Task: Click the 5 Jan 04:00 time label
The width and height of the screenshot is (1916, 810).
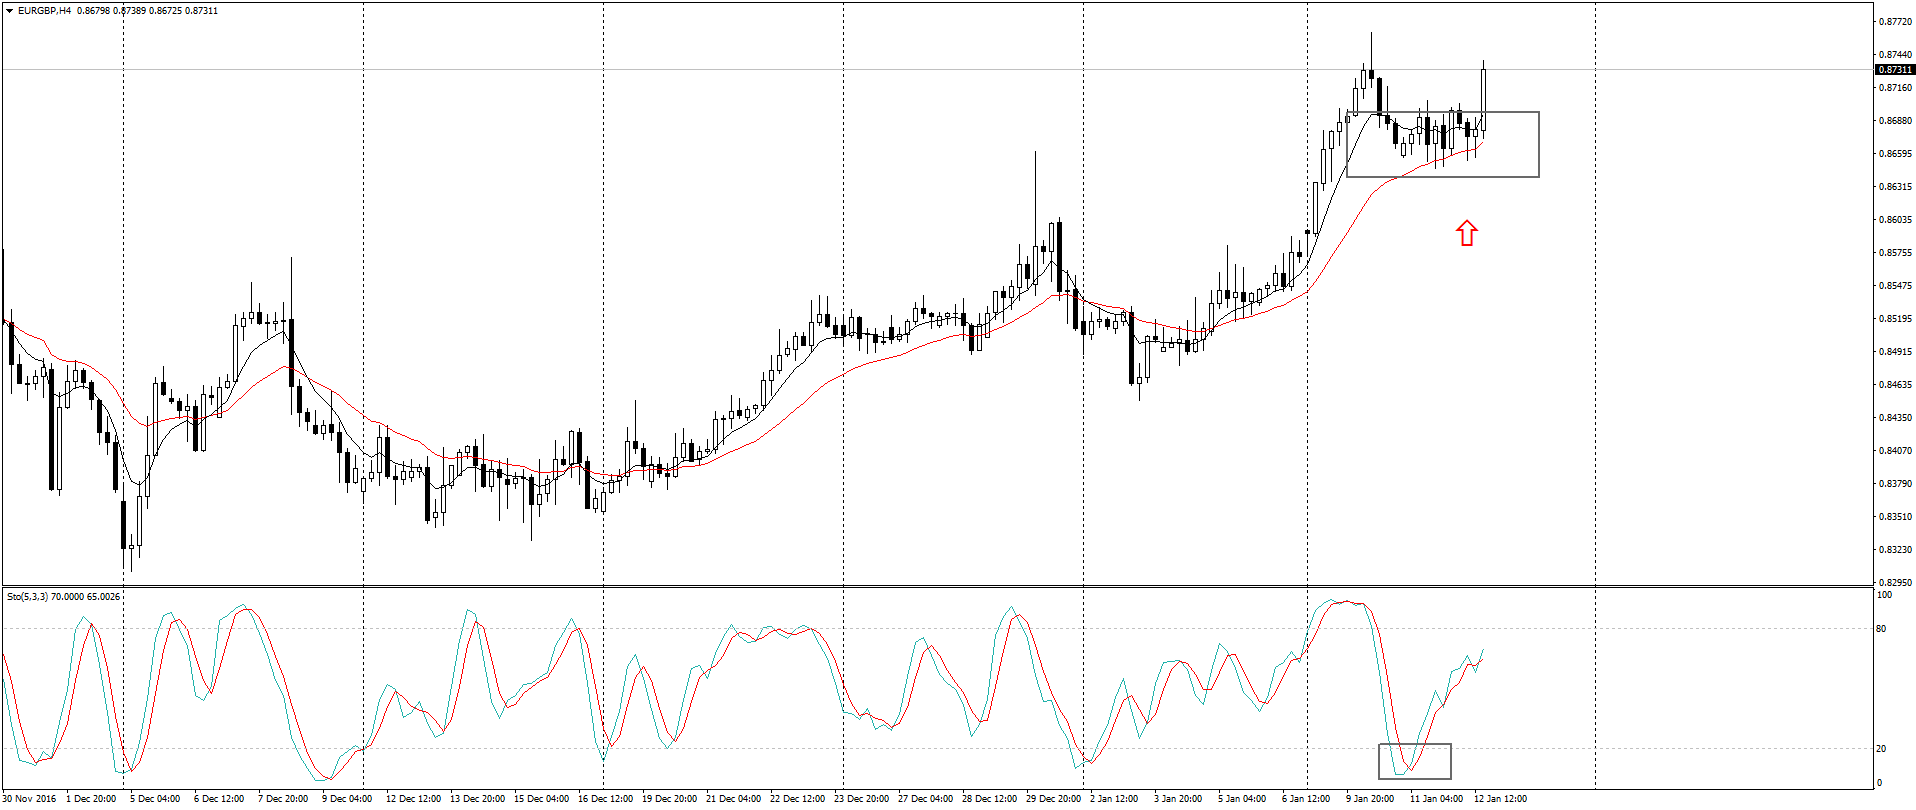Action: [1242, 799]
